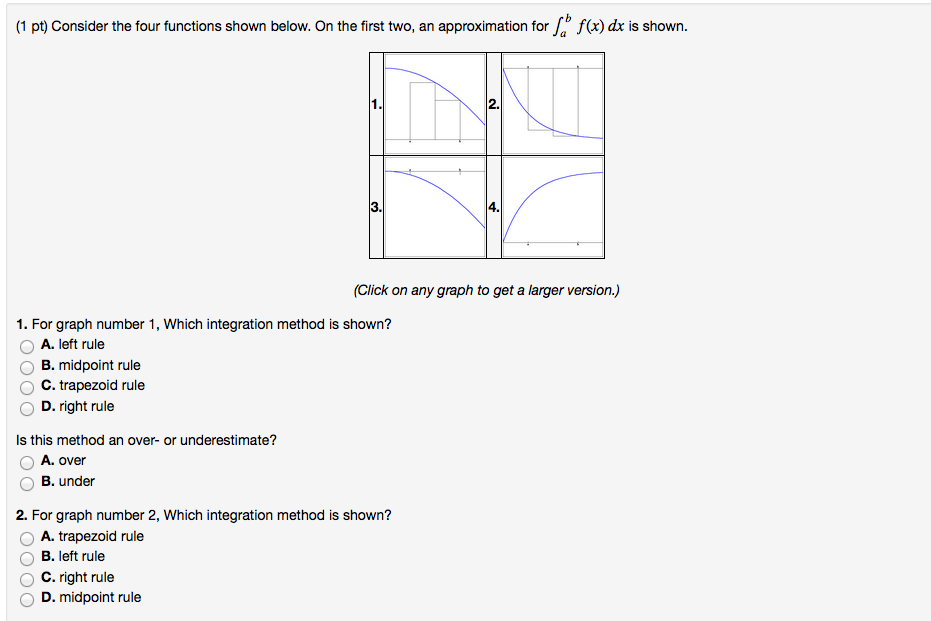Pick B left rule under question 2
This screenshot has width=931, height=621.
coord(26,557)
